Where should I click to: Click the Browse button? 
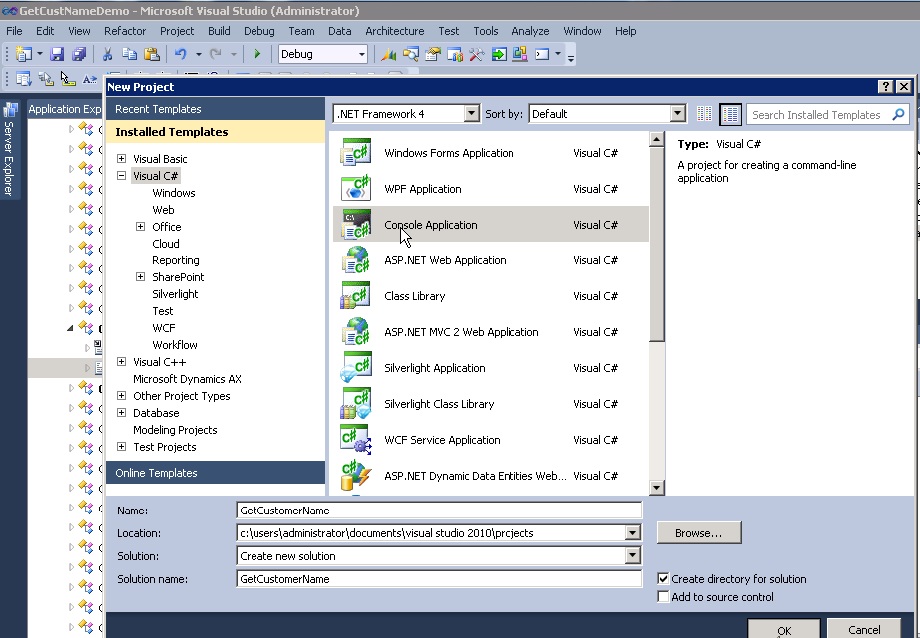699,532
